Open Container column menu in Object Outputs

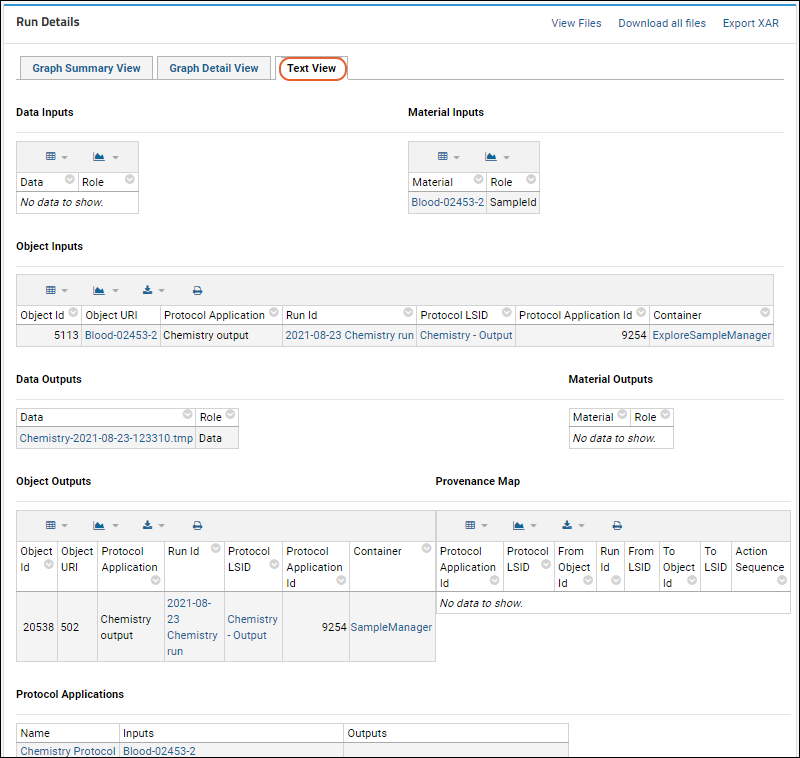pyautogui.click(x=427, y=548)
